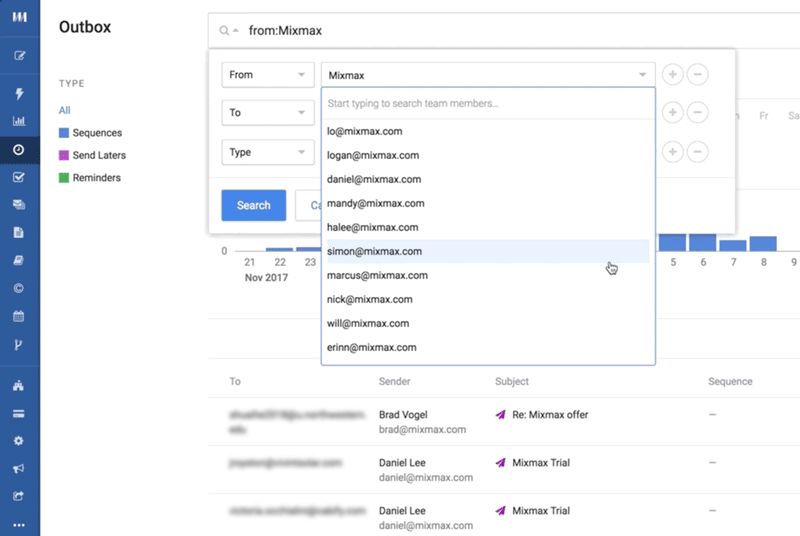Open Daniel Lee's first Mixmax Trial email
The width and height of the screenshot is (800, 536).
541,463
